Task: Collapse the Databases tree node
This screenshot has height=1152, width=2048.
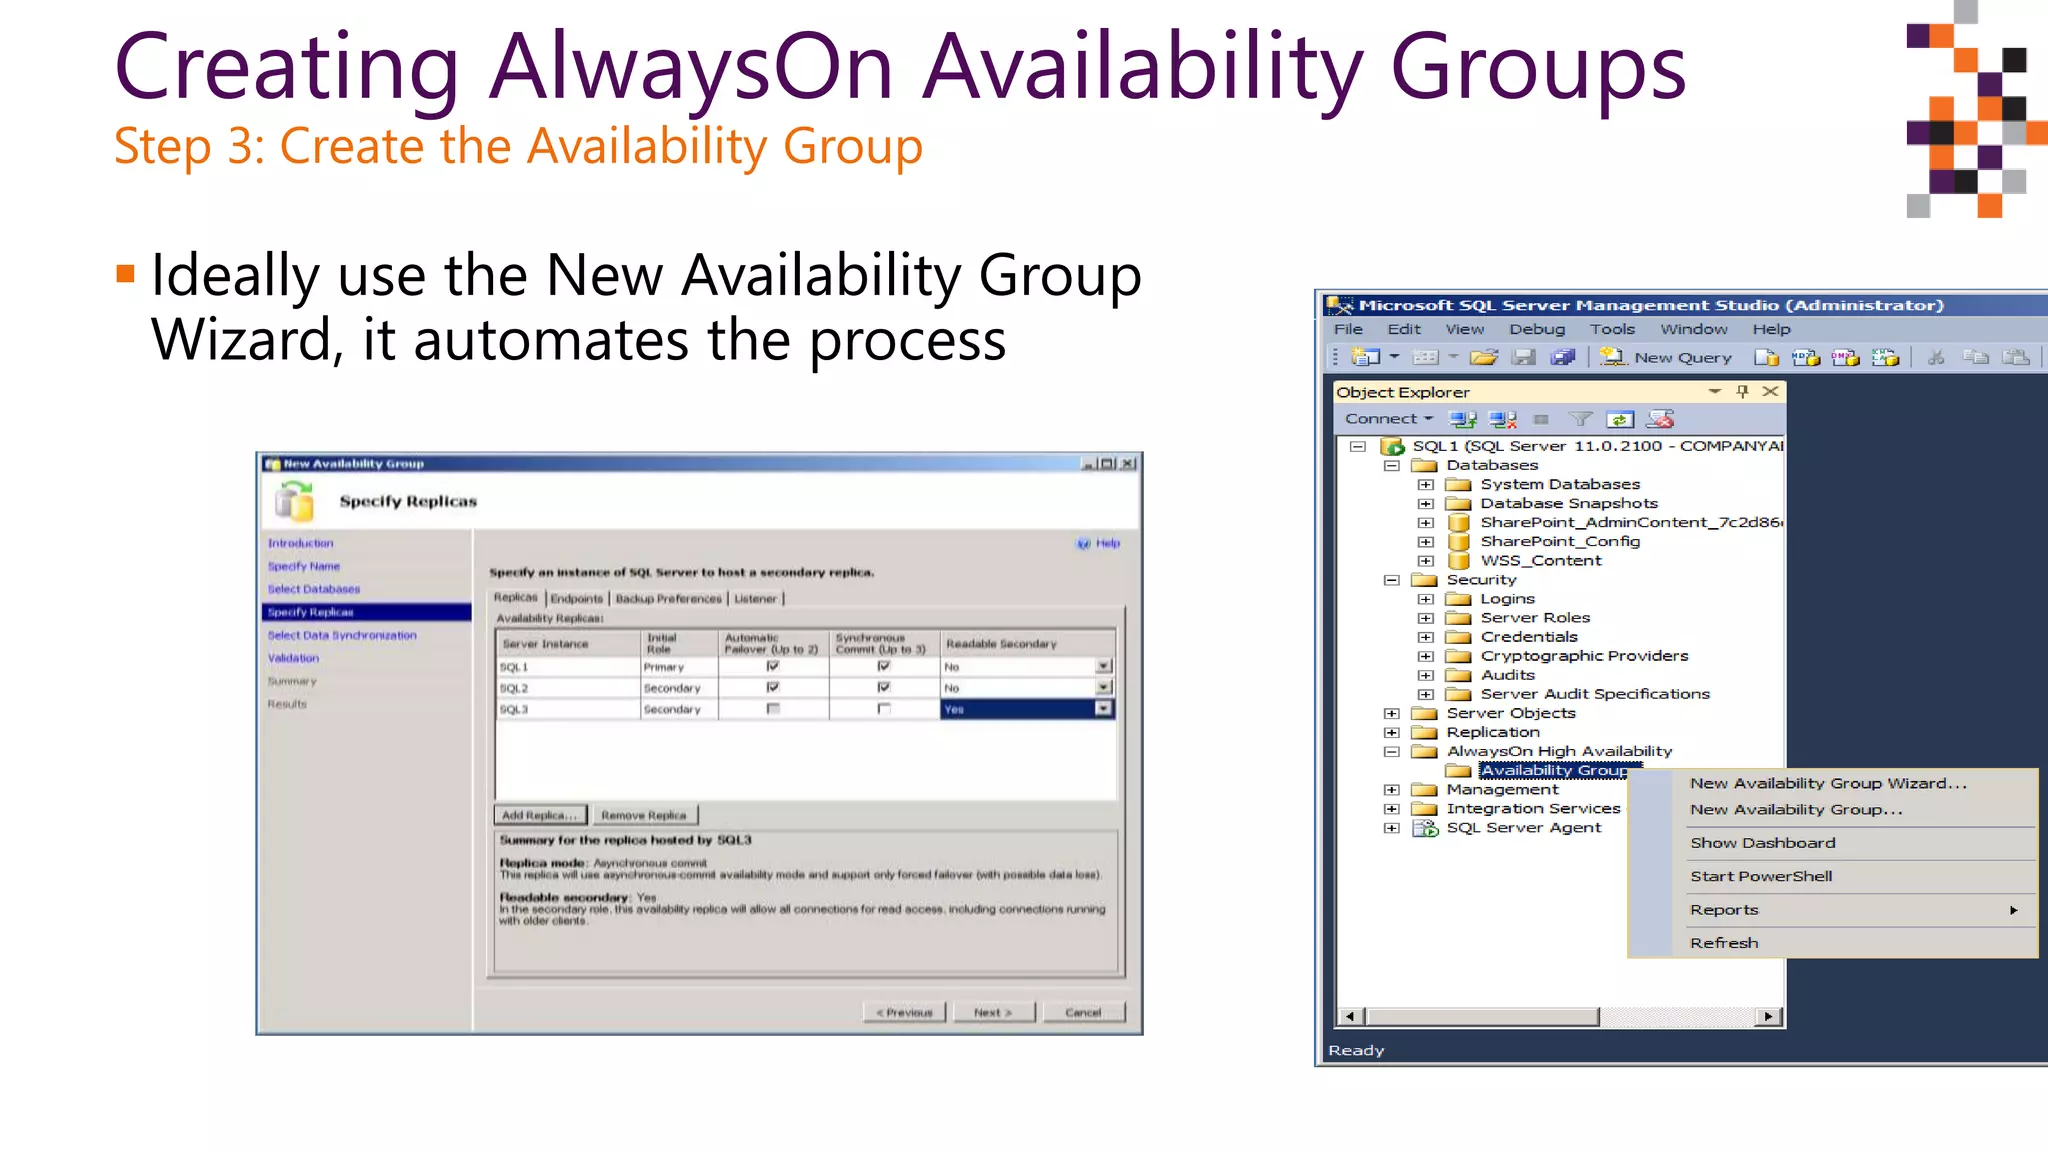Action: point(1391,466)
